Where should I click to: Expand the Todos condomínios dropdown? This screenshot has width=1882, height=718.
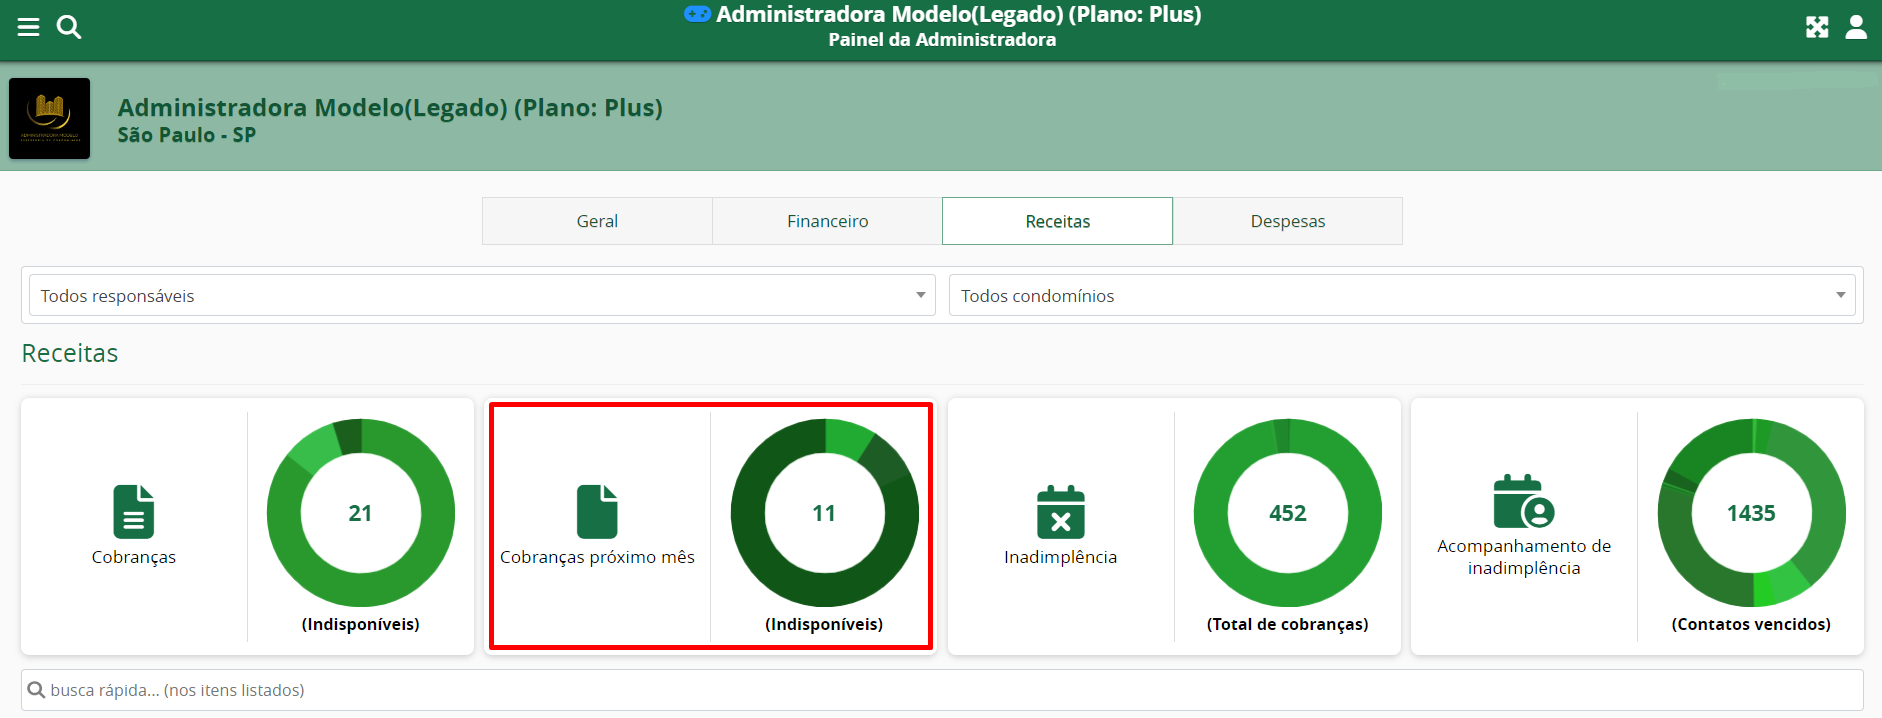pos(1401,296)
